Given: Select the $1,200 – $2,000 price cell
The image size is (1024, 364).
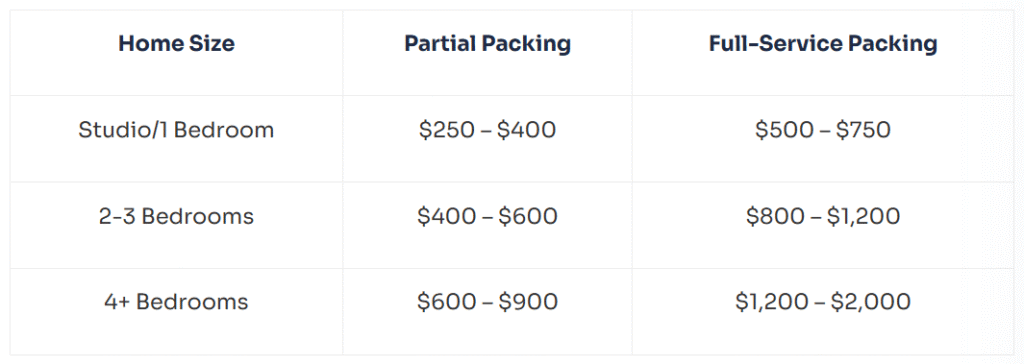Looking at the screenshot, I should point(823,302).
